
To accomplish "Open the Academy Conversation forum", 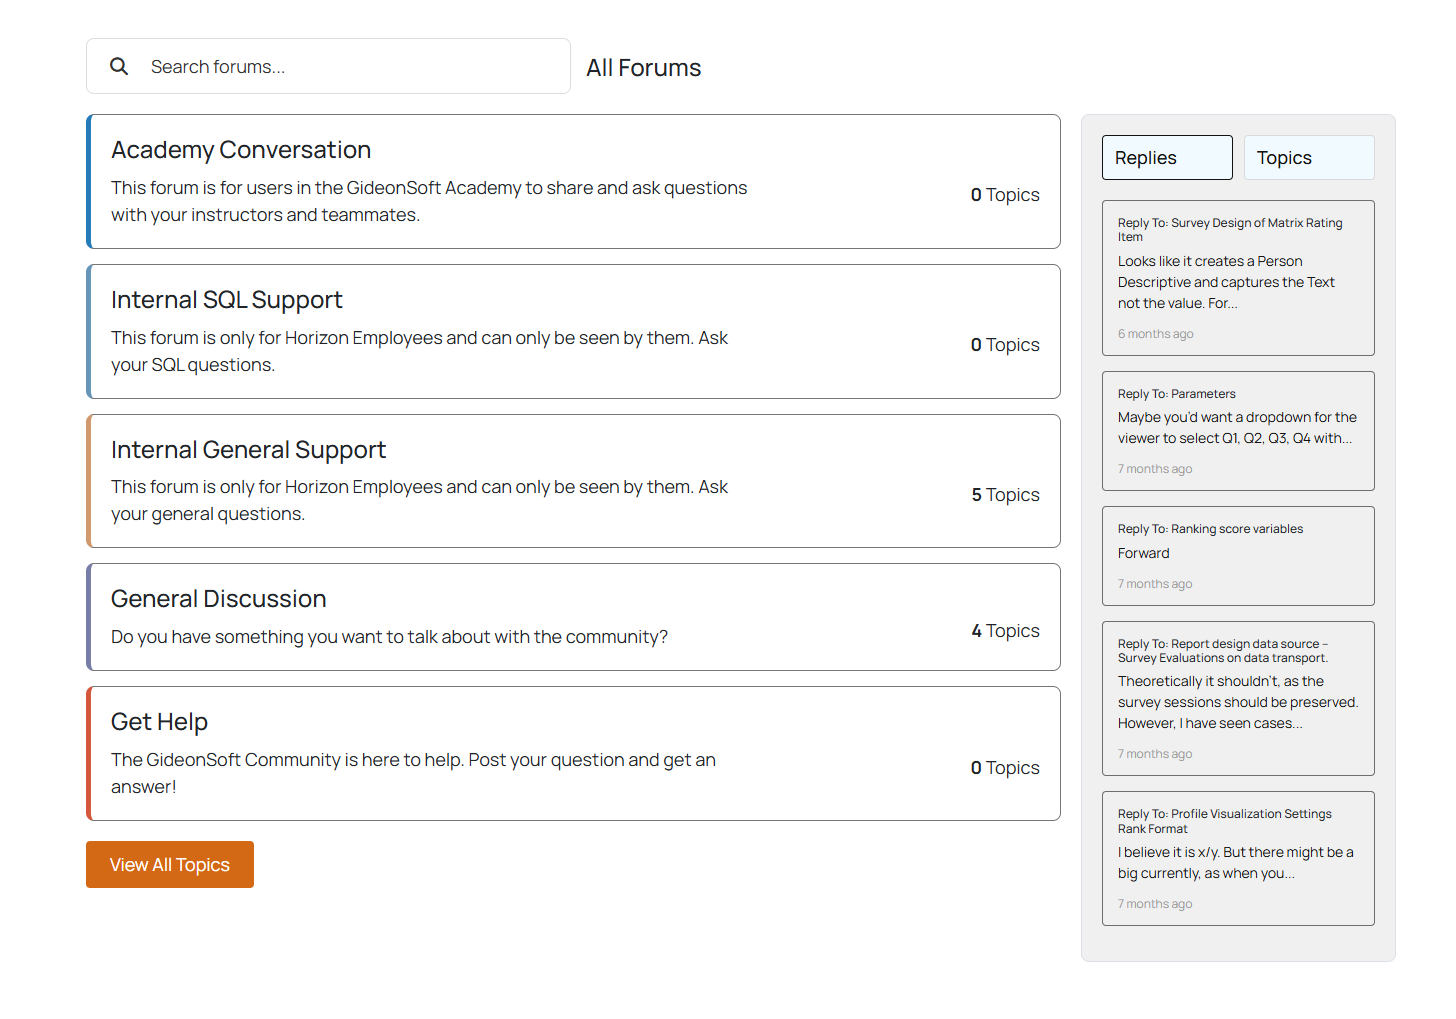I will click(x=241, y=150).
